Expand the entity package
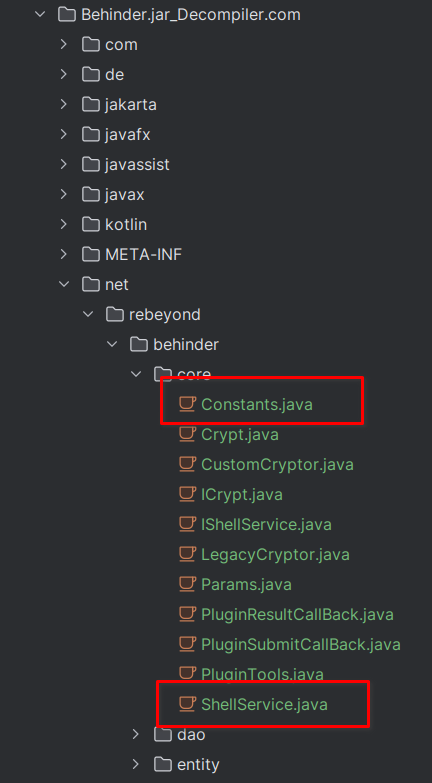Screen dimensions: 432x783 (x=136, y=764)
